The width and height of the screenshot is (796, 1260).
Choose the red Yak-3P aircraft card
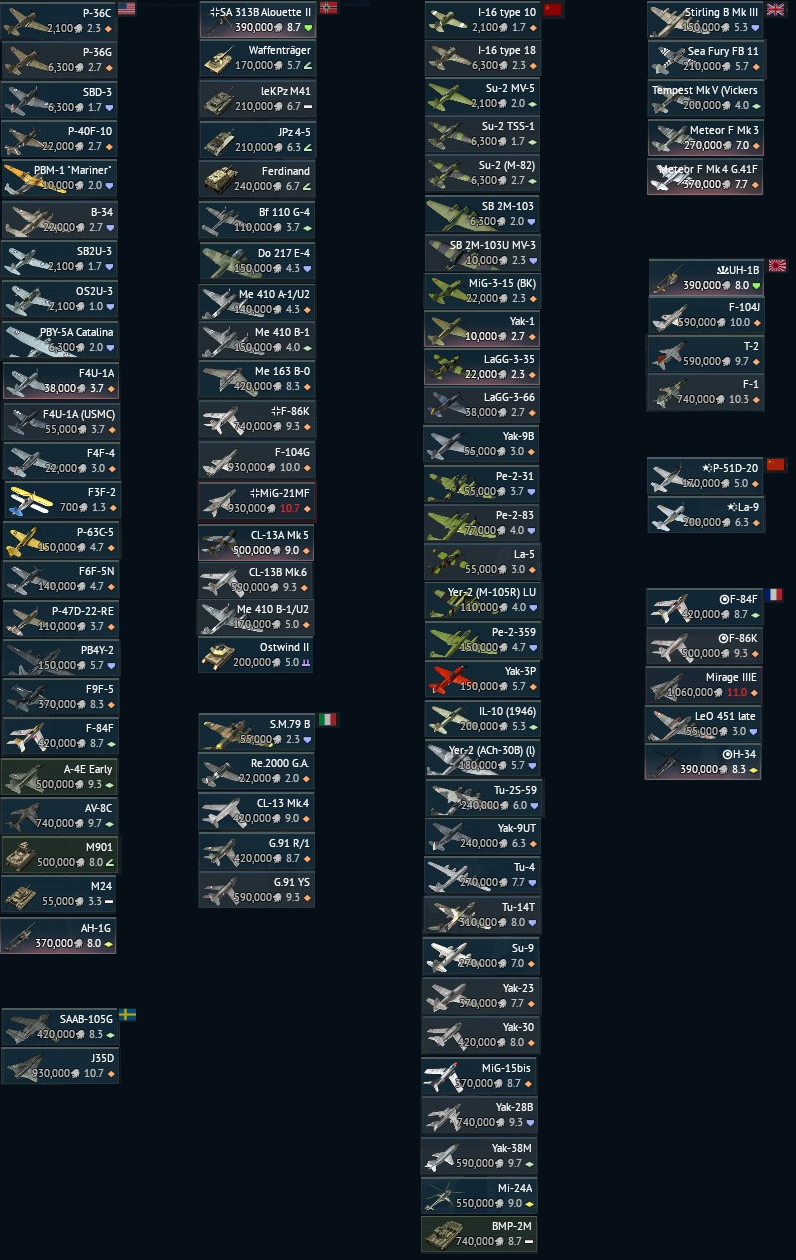click(482, 679)
